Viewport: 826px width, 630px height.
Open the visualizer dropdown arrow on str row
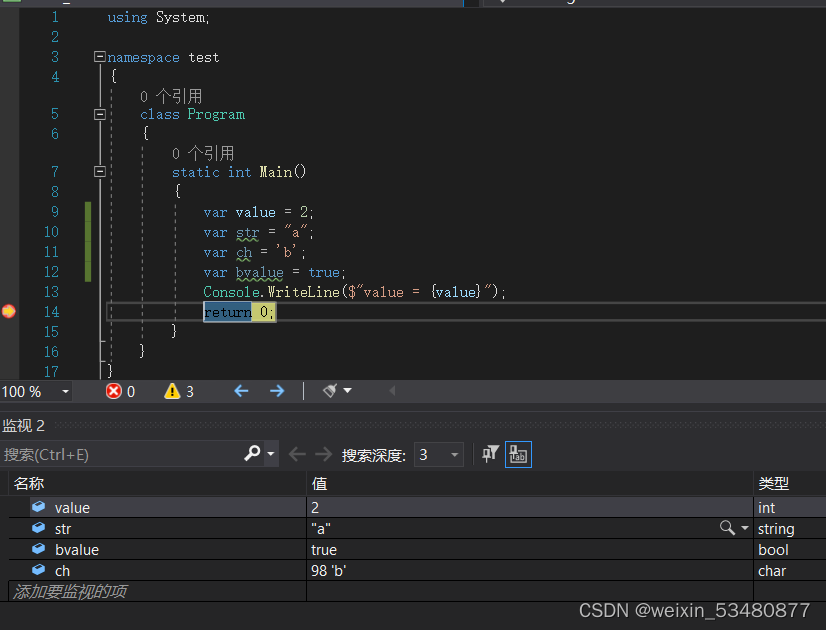[744, 528]
